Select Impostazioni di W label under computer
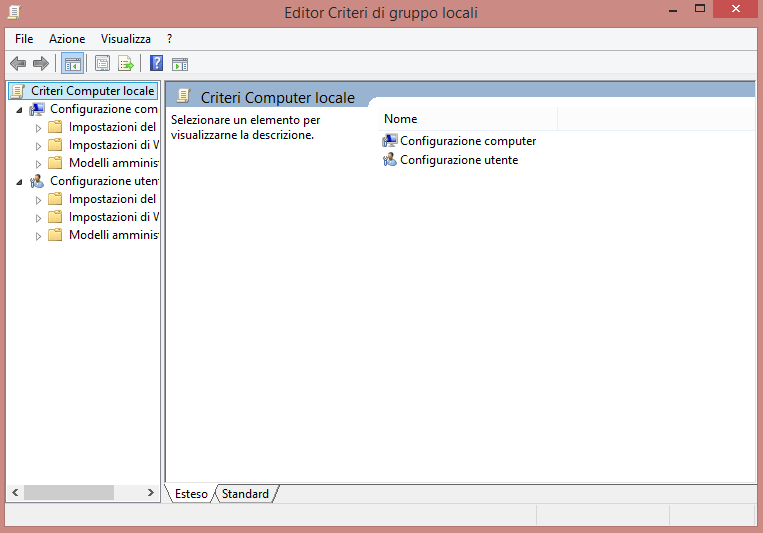The image size is (763, 533). point(114,145)
